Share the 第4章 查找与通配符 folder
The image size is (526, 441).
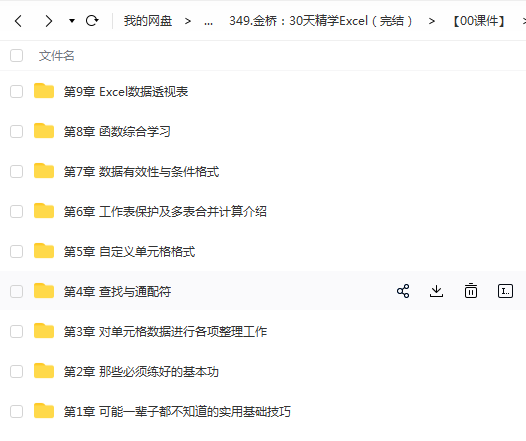point(403,291)
